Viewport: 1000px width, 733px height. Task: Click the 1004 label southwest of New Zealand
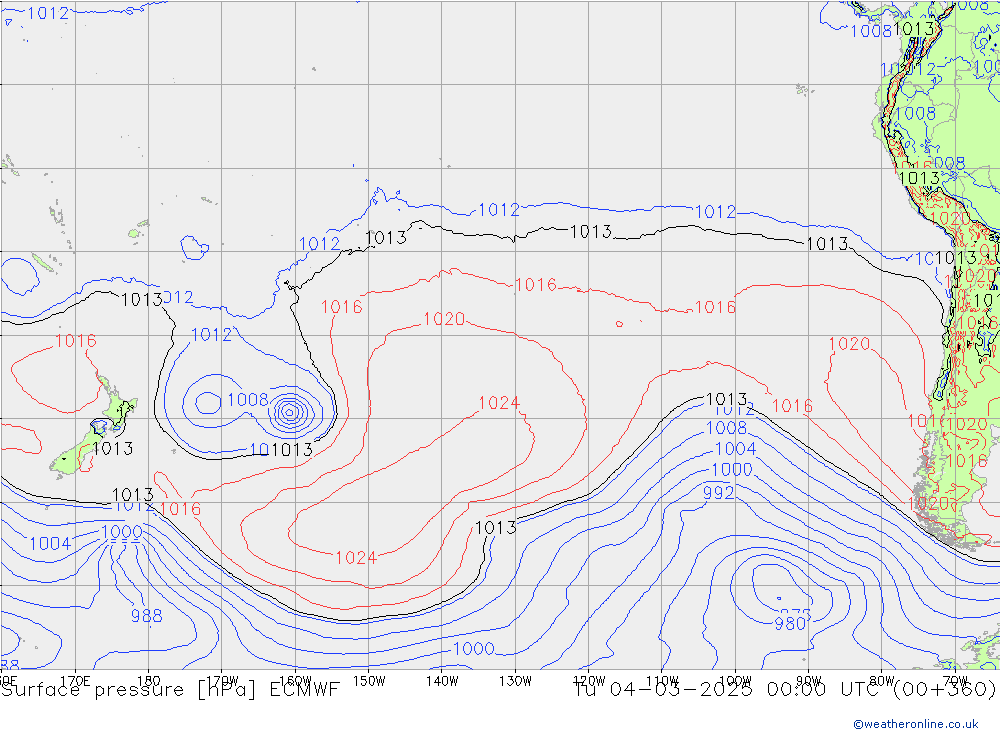[x=50, y=544]
